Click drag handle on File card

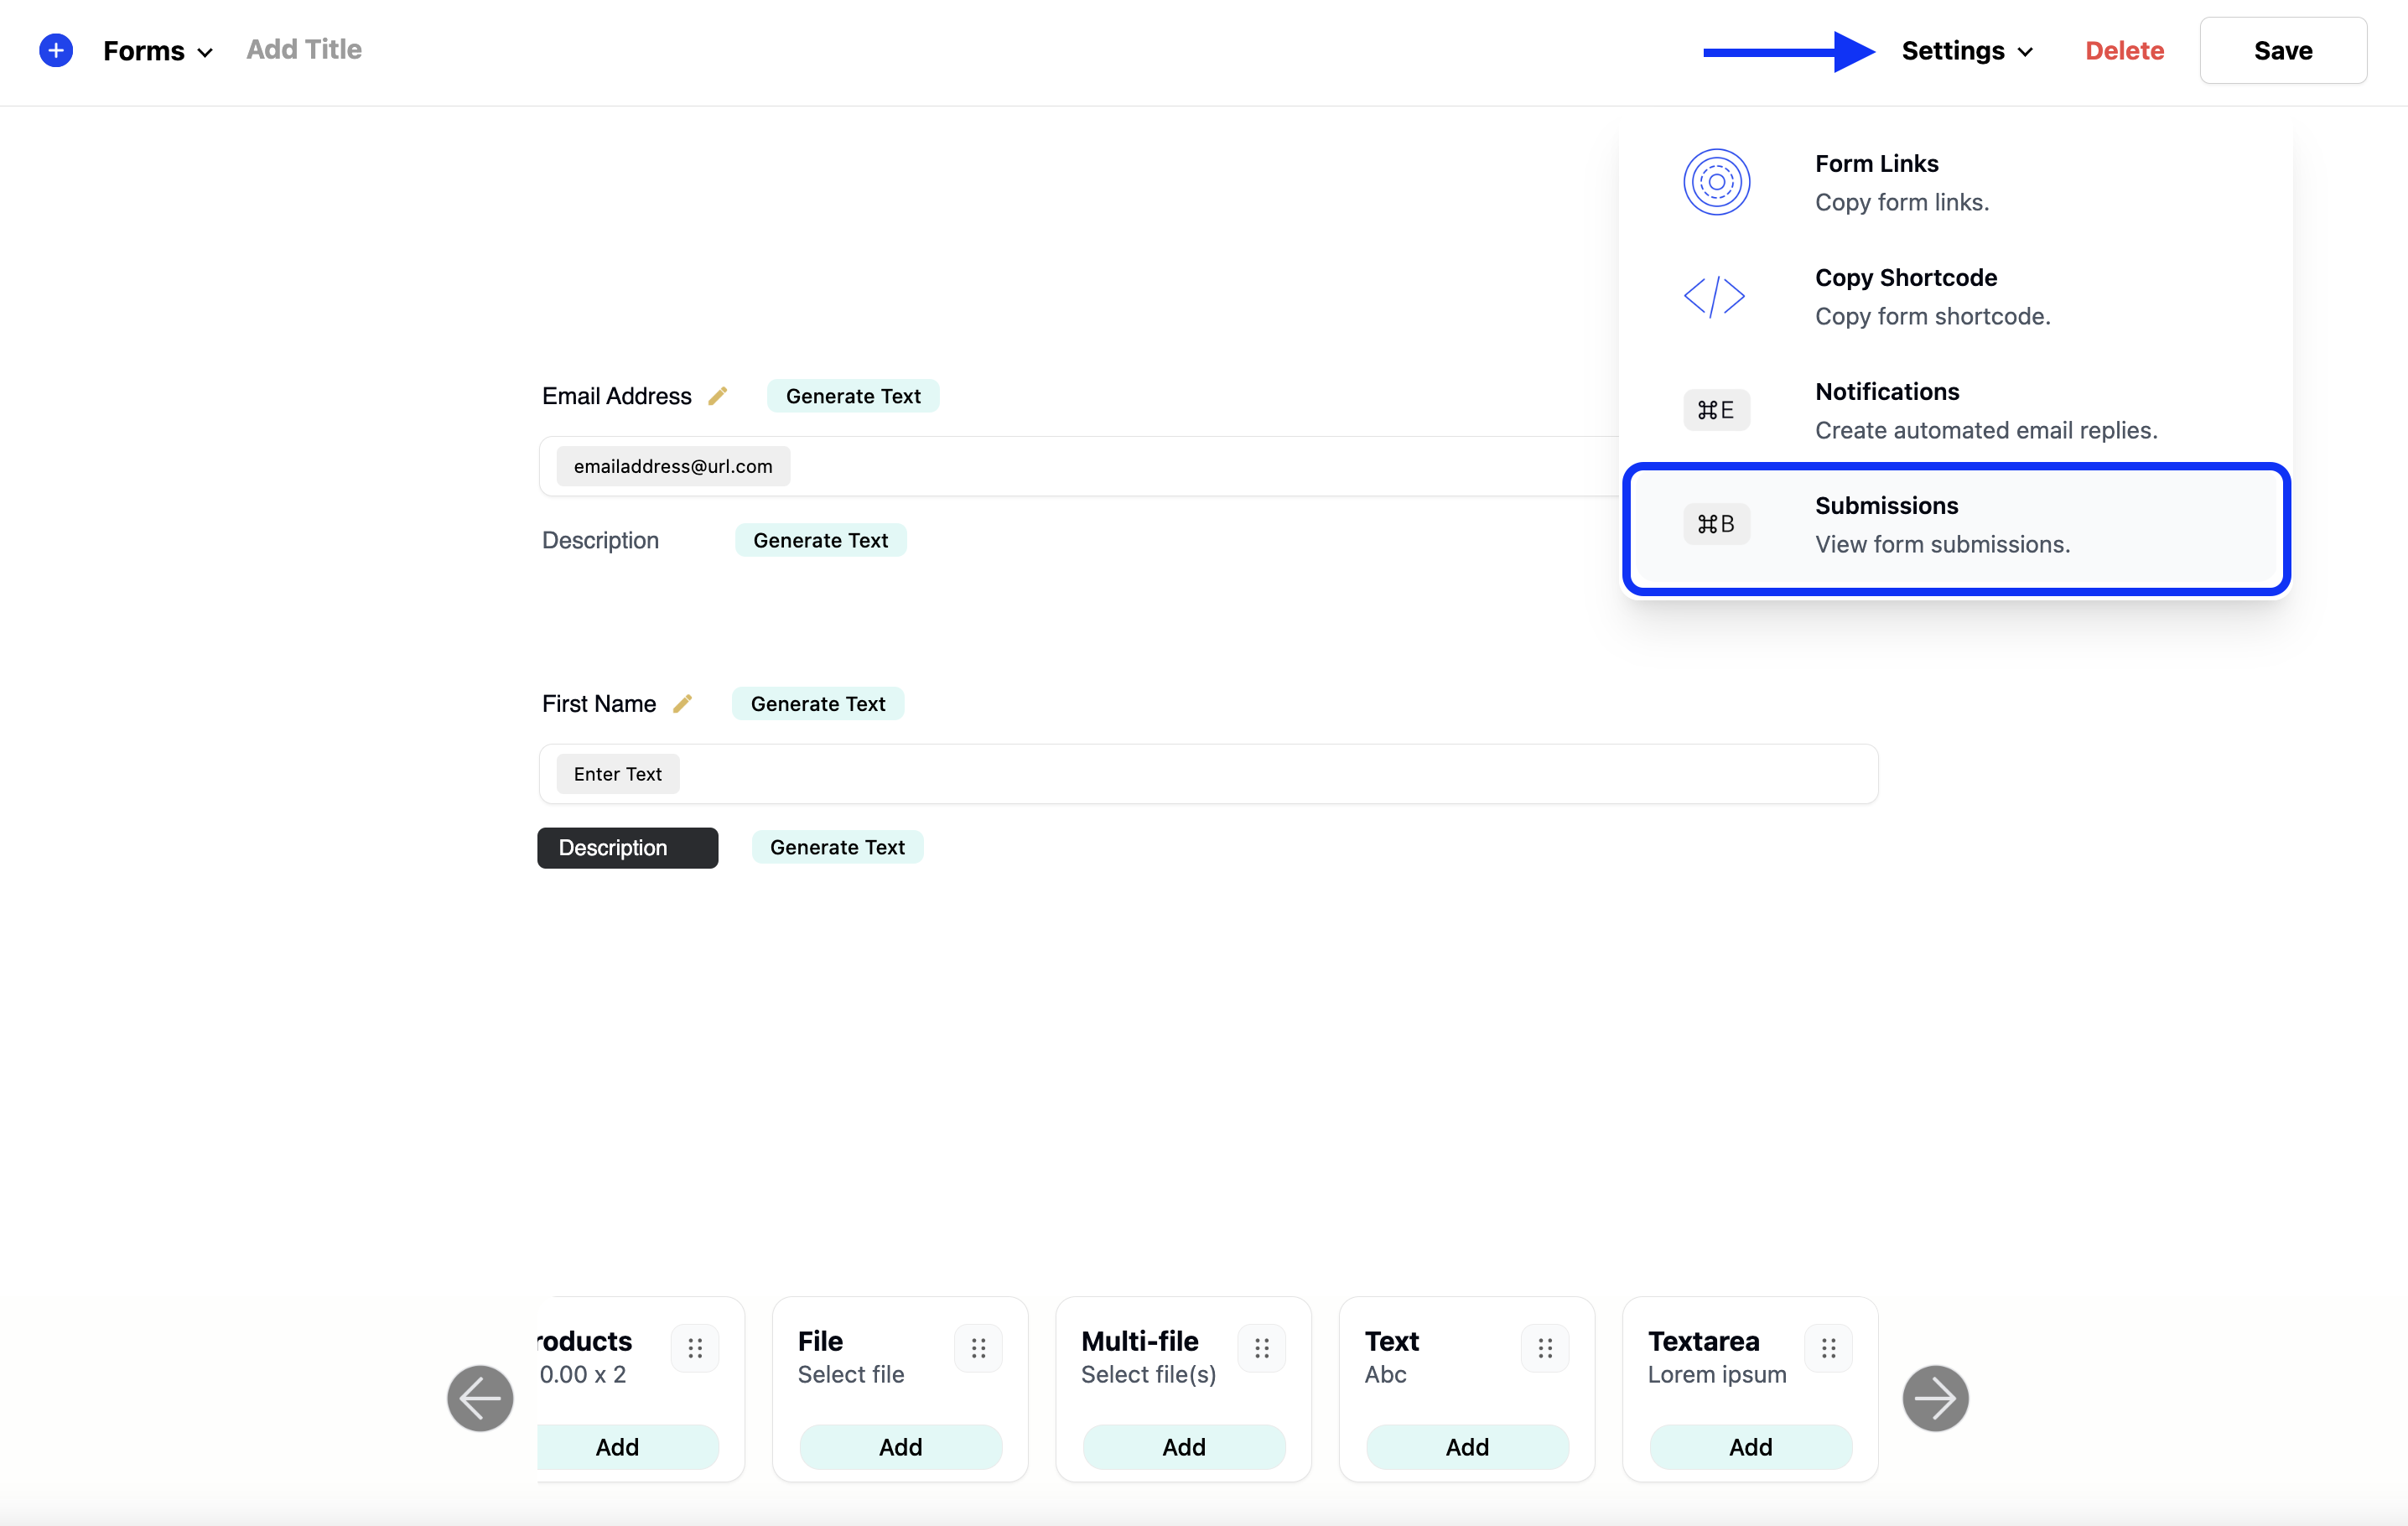click(978, 1348)
